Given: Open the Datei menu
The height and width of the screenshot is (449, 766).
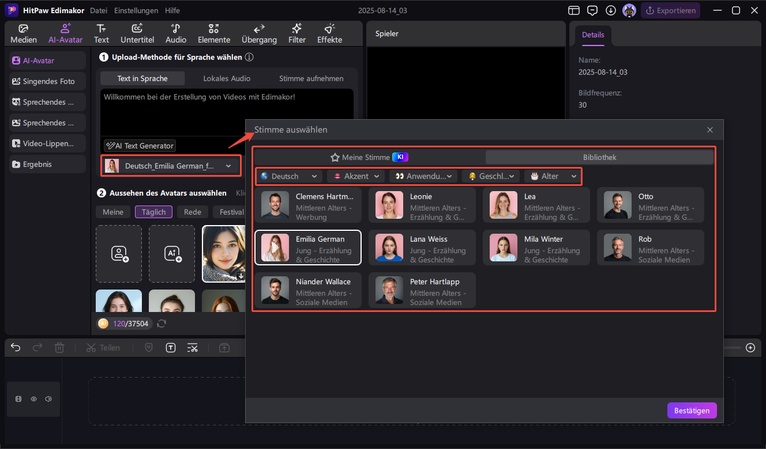Looking at the screenshot, I should click(x=98, y=10).
